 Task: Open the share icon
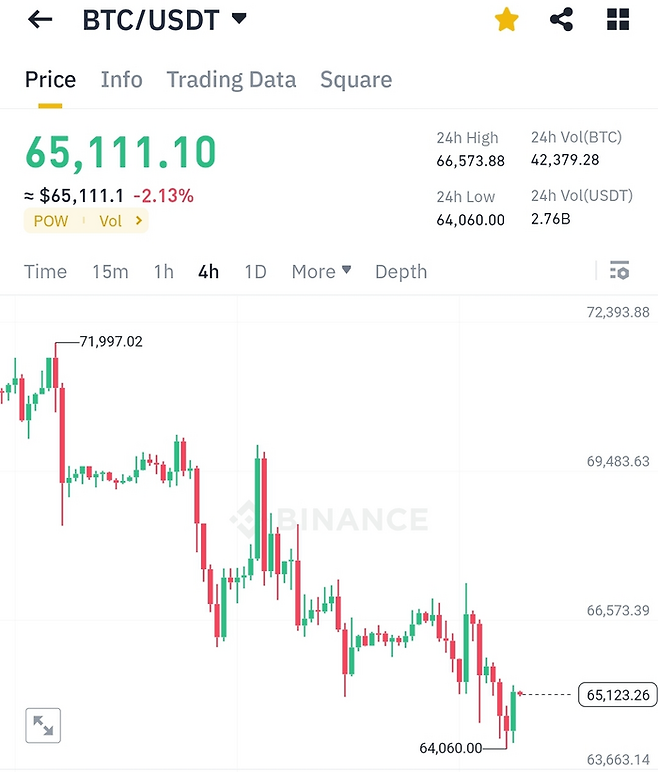click(x=562, y=19)
